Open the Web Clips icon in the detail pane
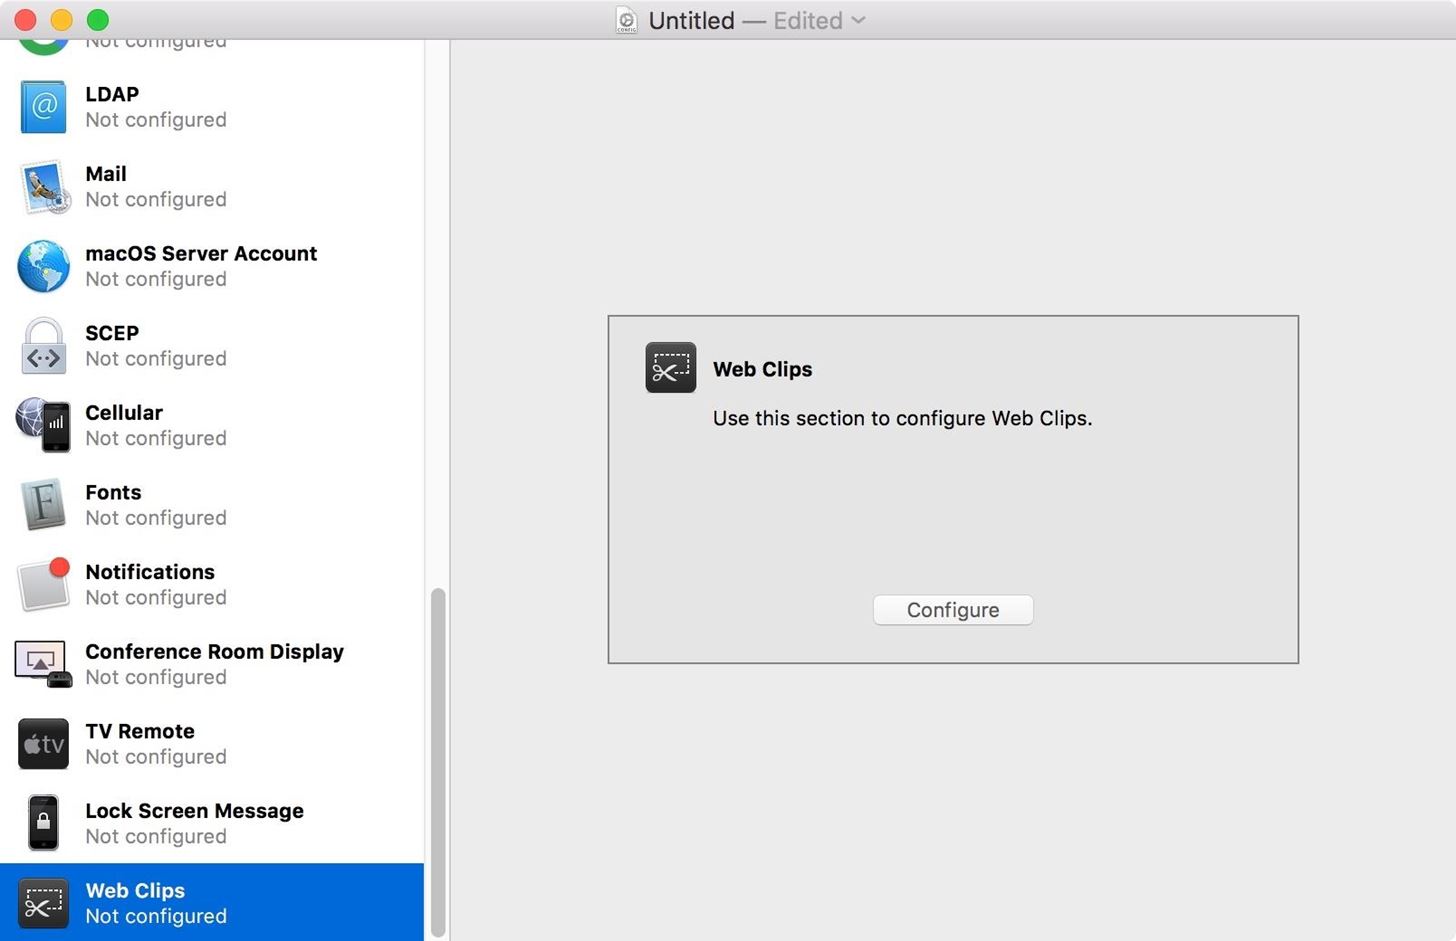This screenshot has width=1456, height=941. 670,367
